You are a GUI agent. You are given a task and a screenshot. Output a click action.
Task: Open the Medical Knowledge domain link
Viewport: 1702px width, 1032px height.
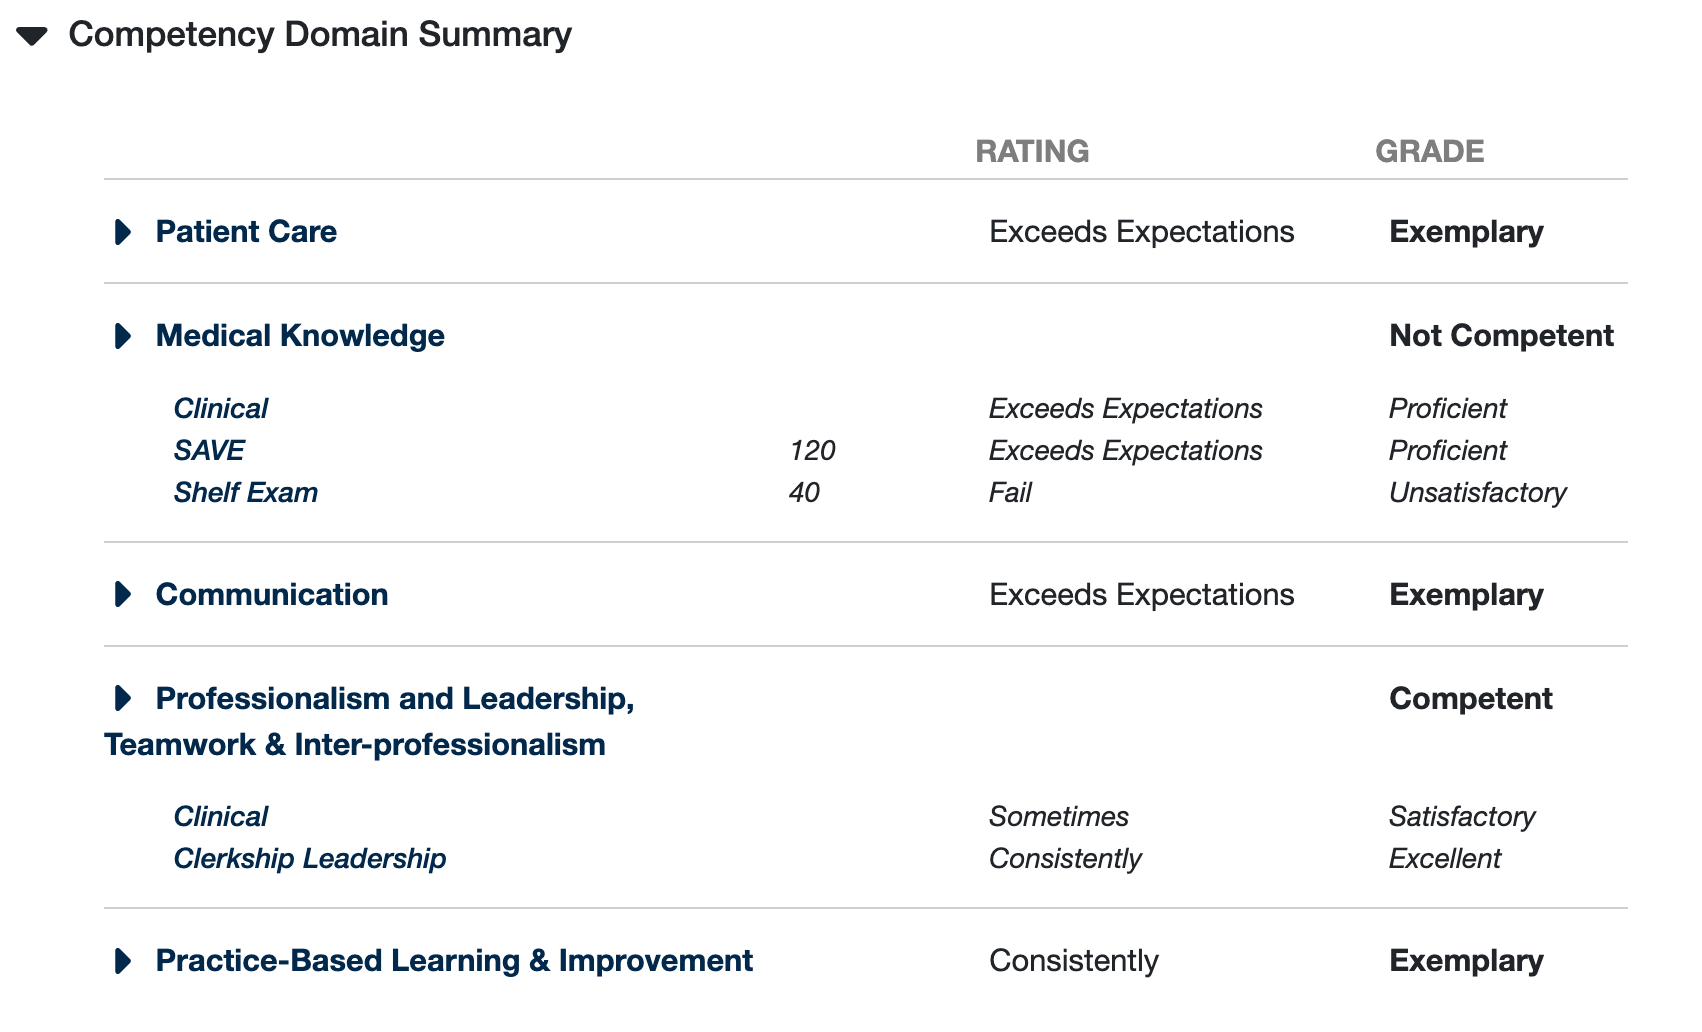pyautogui.click(x=300, y=336)
